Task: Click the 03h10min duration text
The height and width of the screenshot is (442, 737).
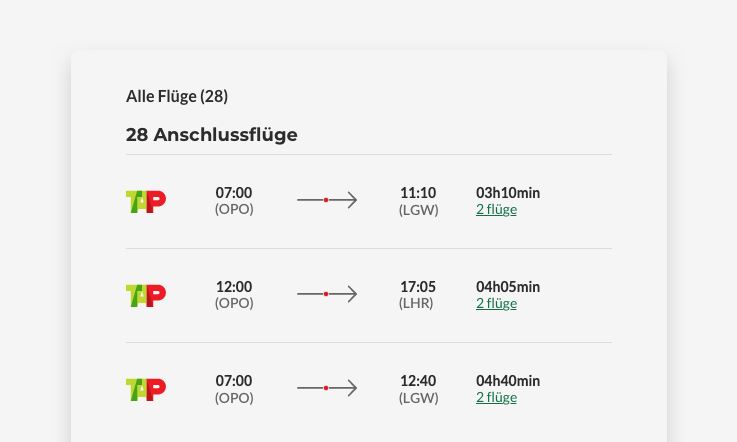Action: (508, 192)
